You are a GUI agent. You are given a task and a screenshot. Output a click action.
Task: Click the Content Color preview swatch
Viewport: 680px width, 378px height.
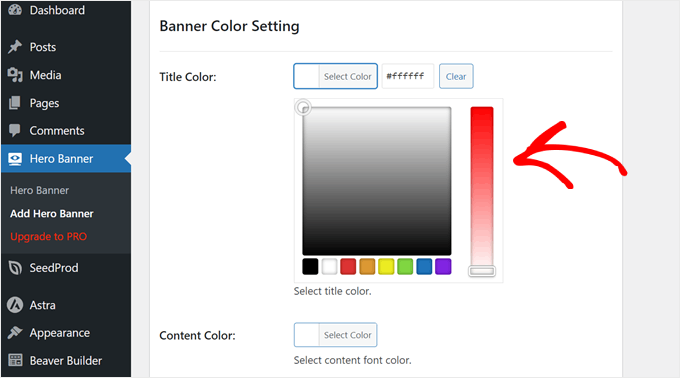tap(307, 335)
